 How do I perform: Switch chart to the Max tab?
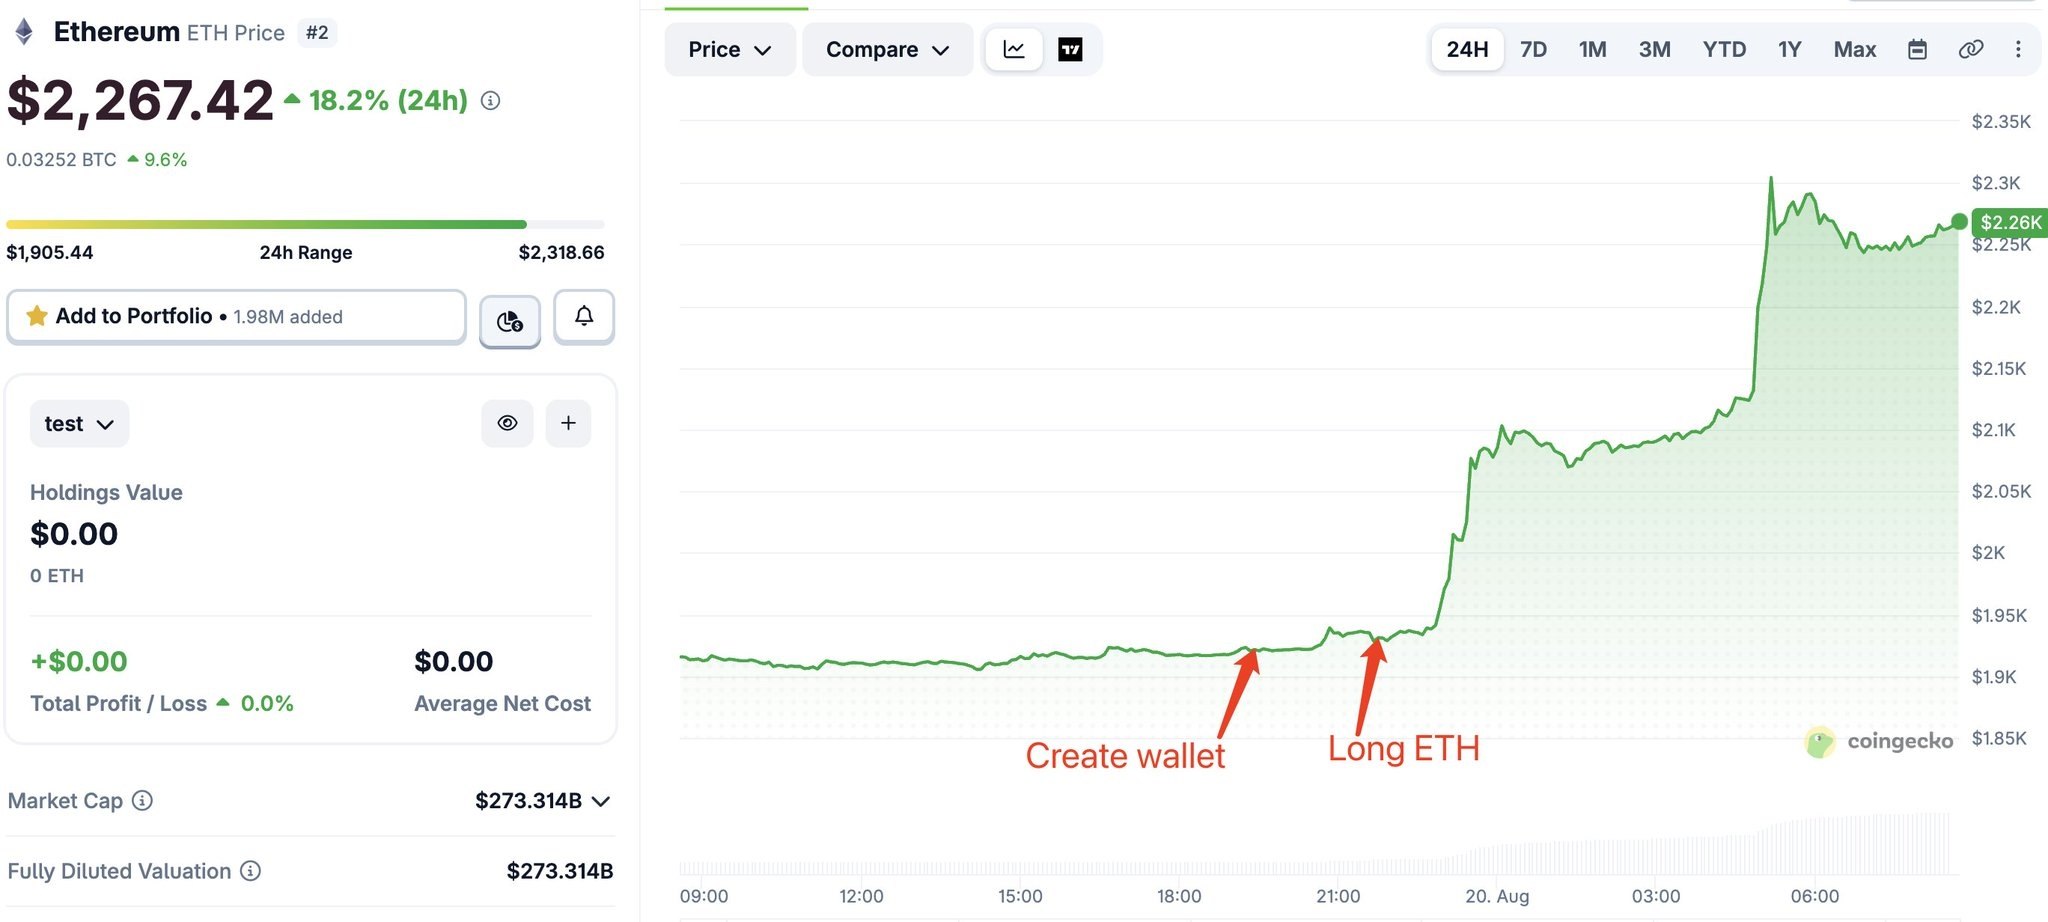click(1854, 49)
